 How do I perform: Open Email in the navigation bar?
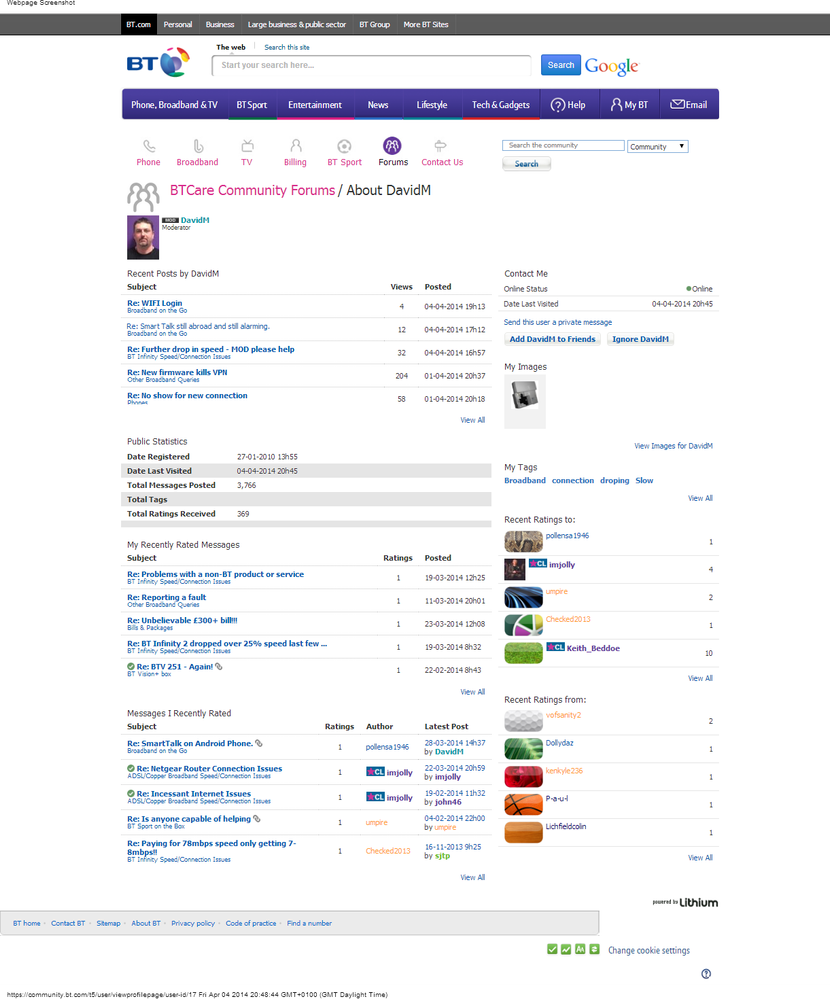click(689, 104)
